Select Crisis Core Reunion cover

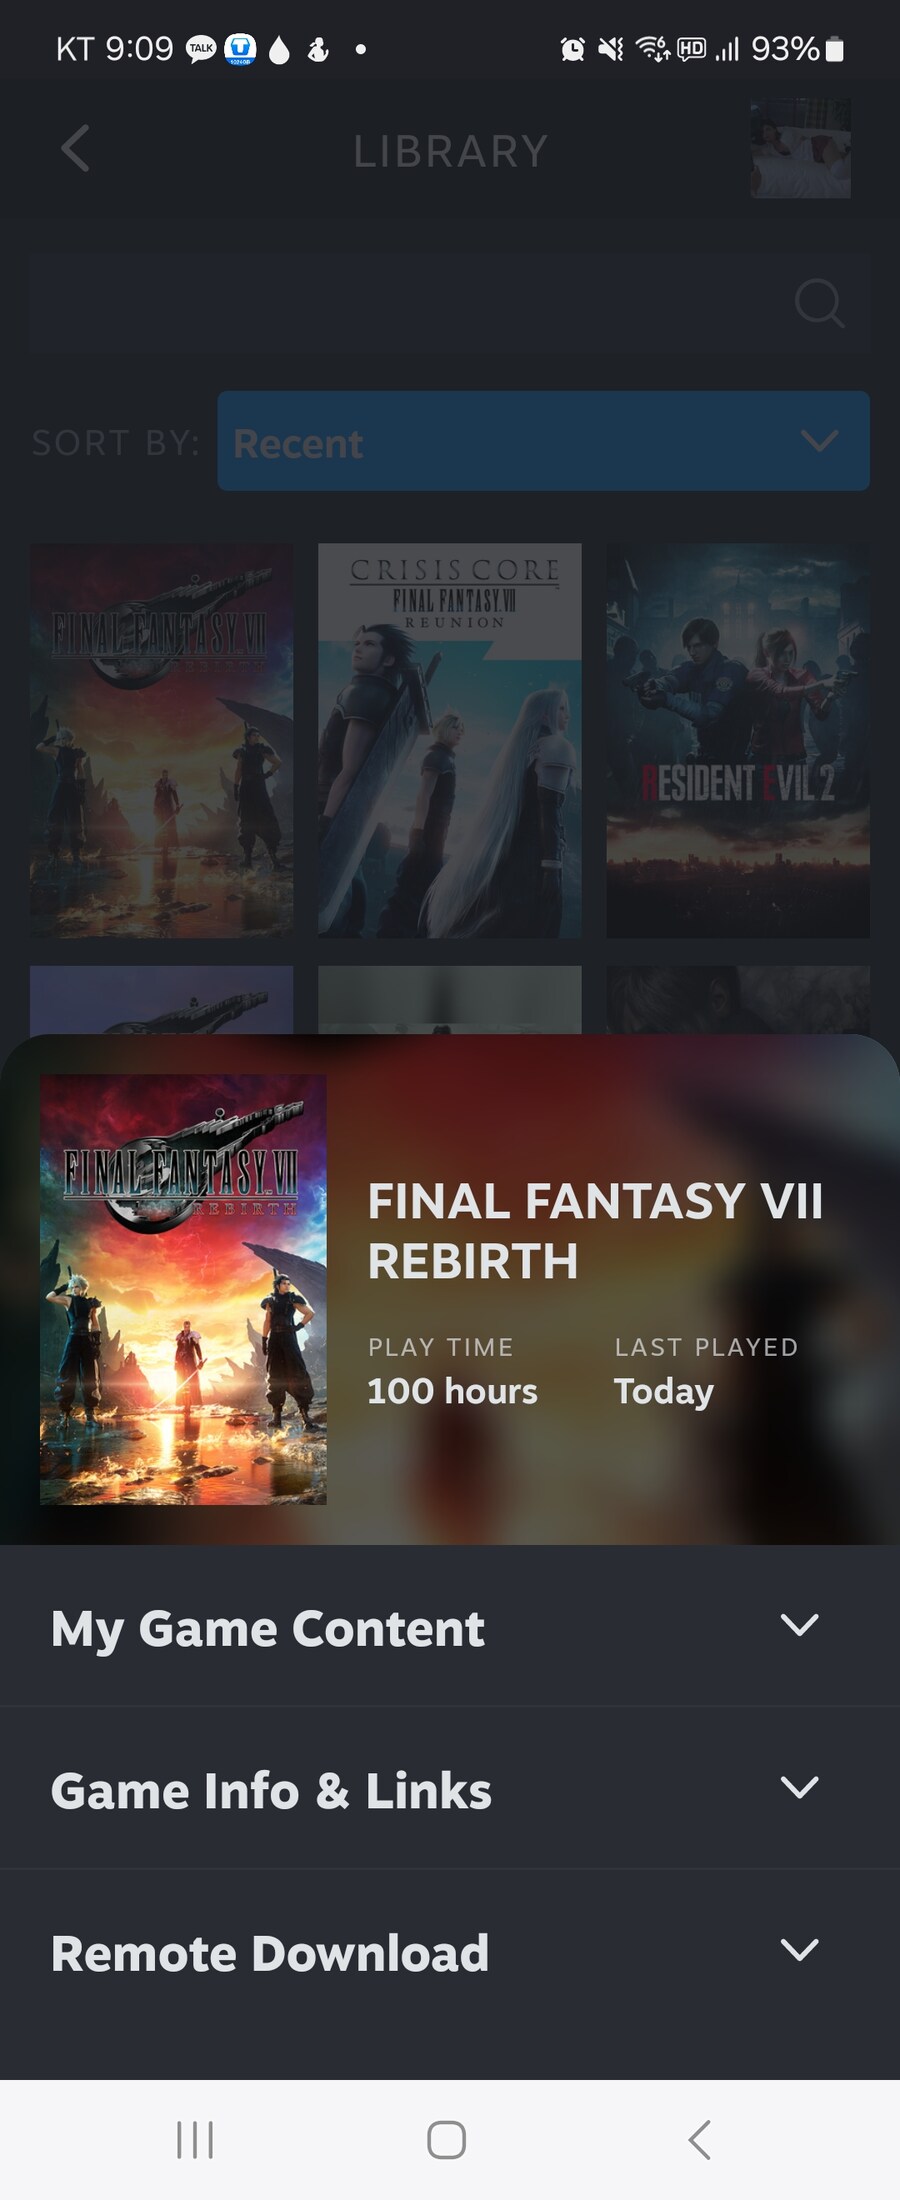point(449,740)
